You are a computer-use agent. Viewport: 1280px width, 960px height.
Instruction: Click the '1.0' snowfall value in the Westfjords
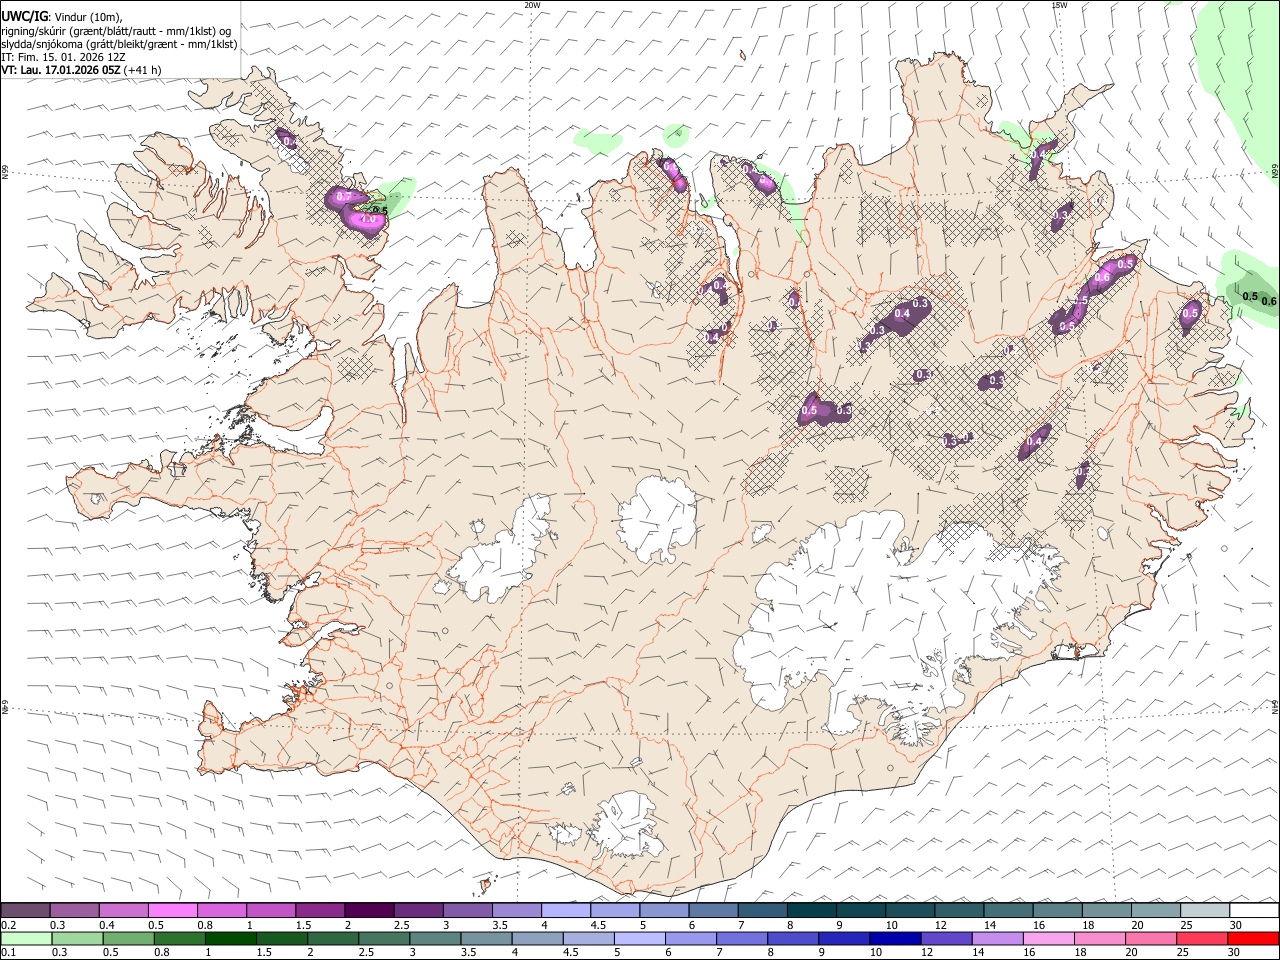pyautogui.click(x=367, y=218)
